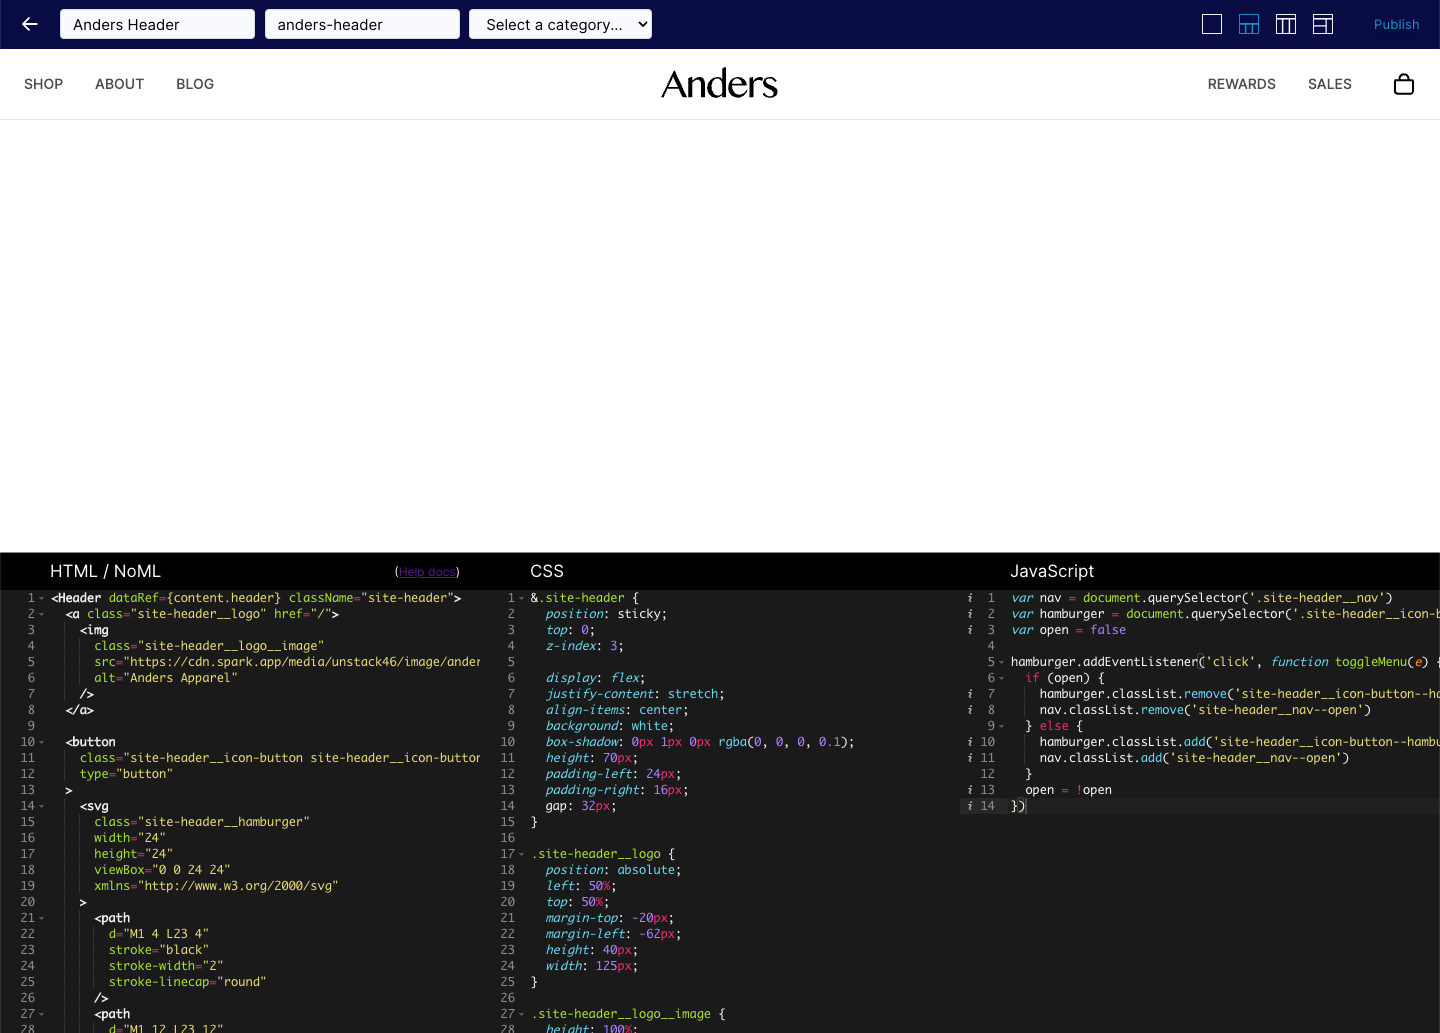Click the back arrow icon
Screen dimensions: 1440x1033
click(x=30, y=24)
